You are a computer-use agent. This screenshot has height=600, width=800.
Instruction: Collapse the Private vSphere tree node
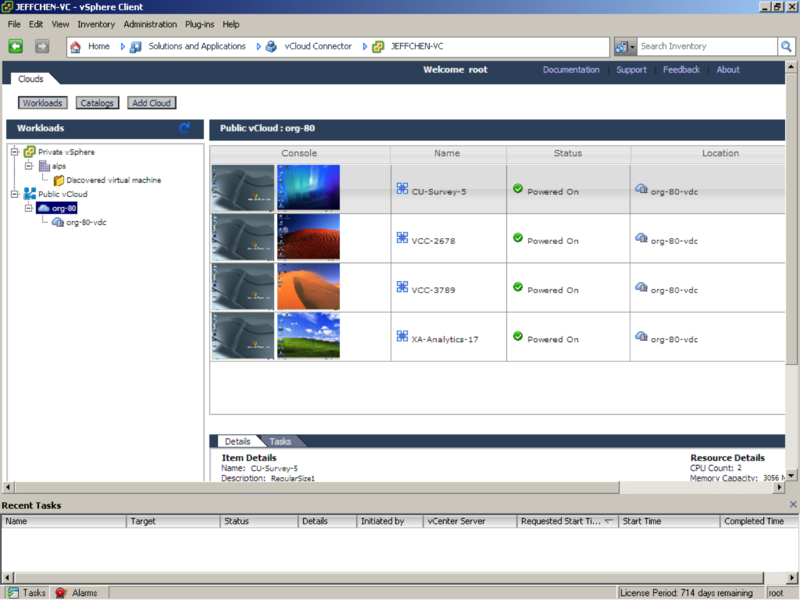pyautogui.click(x=15, y=152)
